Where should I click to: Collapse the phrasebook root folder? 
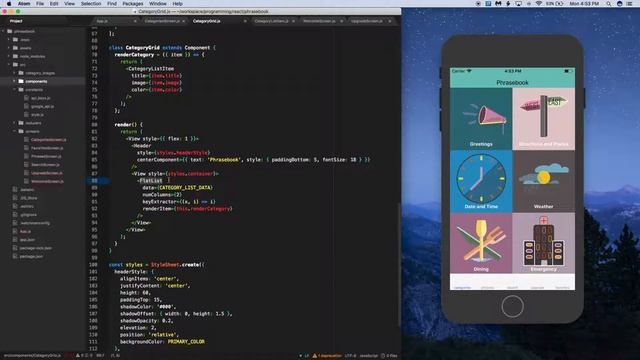4,31
